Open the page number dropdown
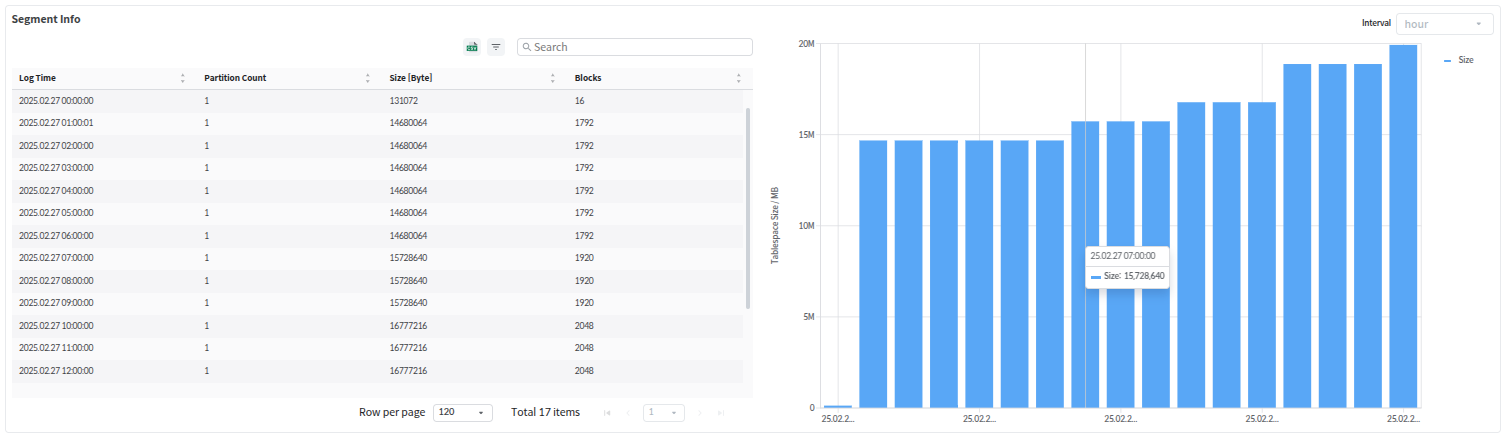This screenshot has height=437, width=1508. [662, 412]
